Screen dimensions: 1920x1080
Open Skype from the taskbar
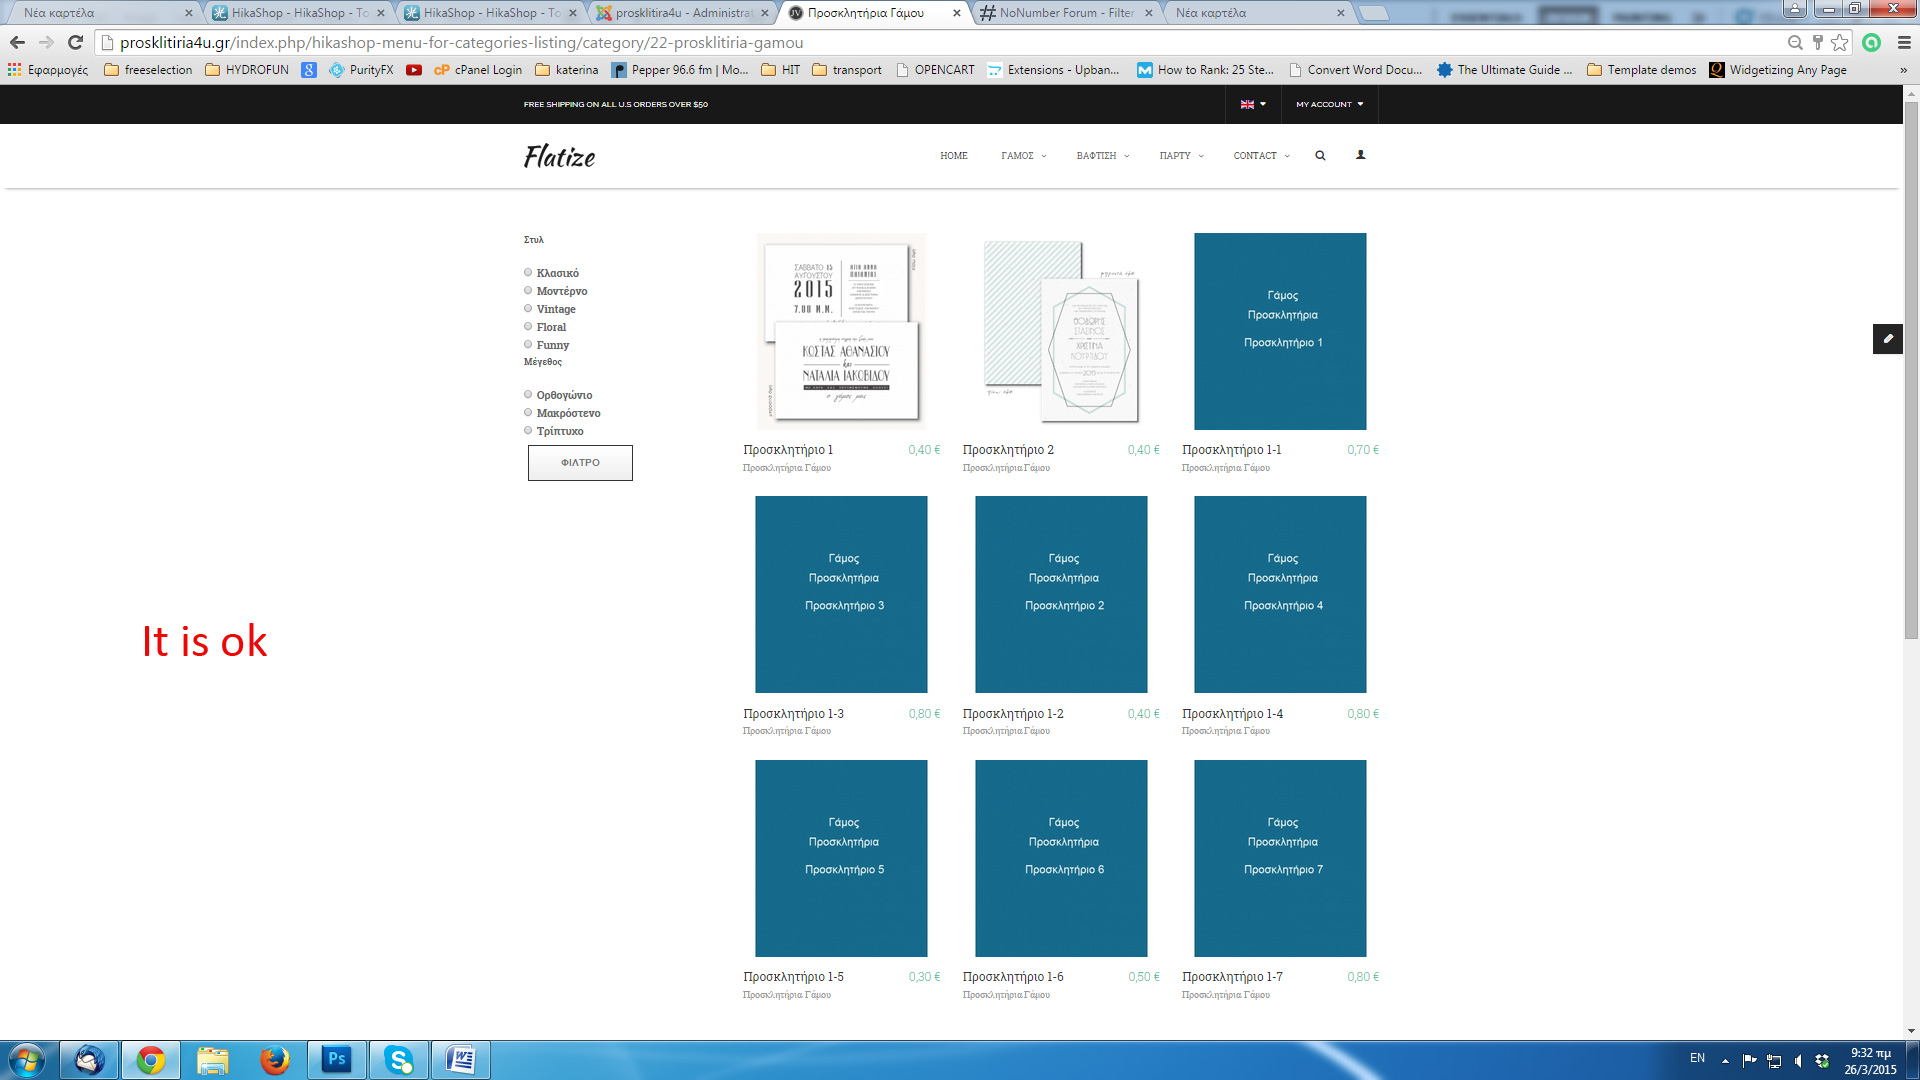(x=399, y=1059)
